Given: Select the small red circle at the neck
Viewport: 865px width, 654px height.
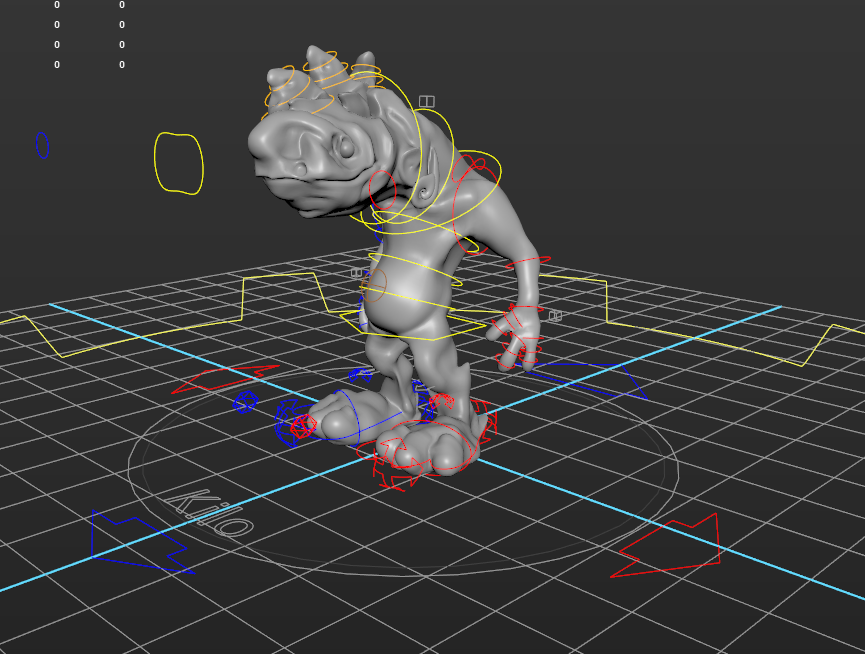Looking at the screenshot, I should click(382, 190).
